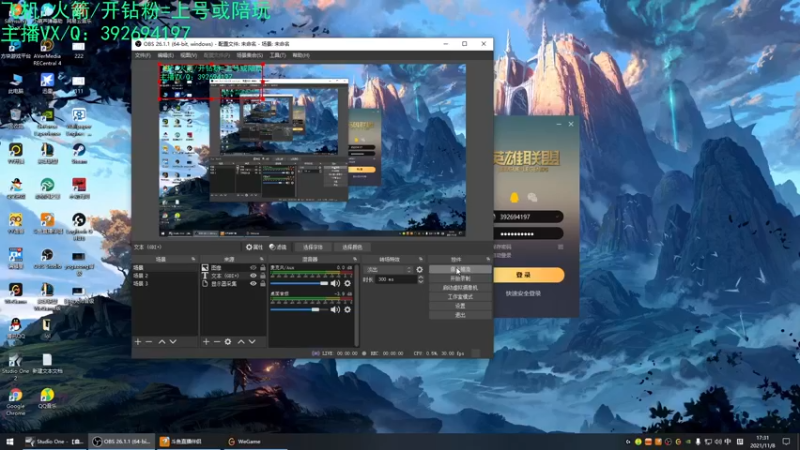Mute the microphone/Aux audio channel
800x450 pixels.
335,283
